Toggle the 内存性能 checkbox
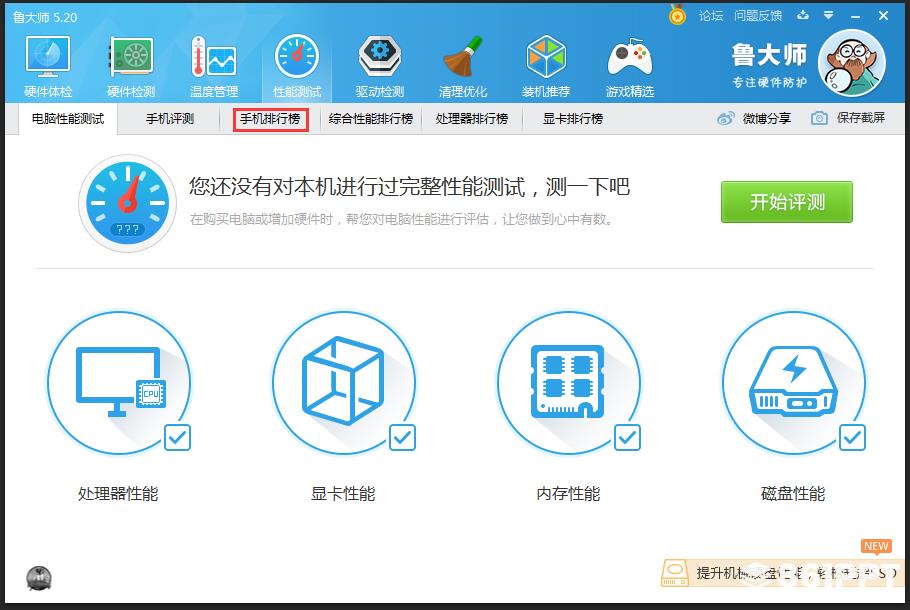This screenshot has height=610, width=910. tap(627, 437)
